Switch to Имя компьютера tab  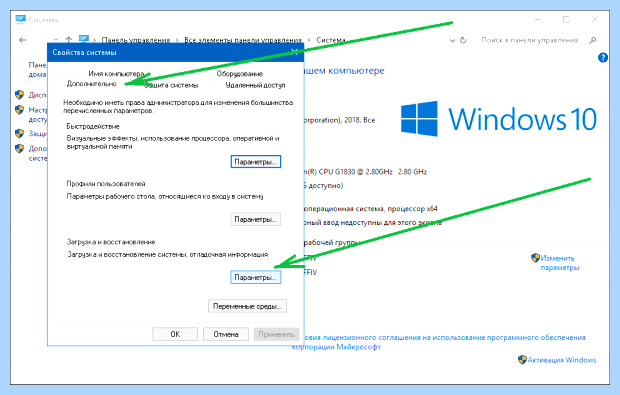[x=116, y=74]
